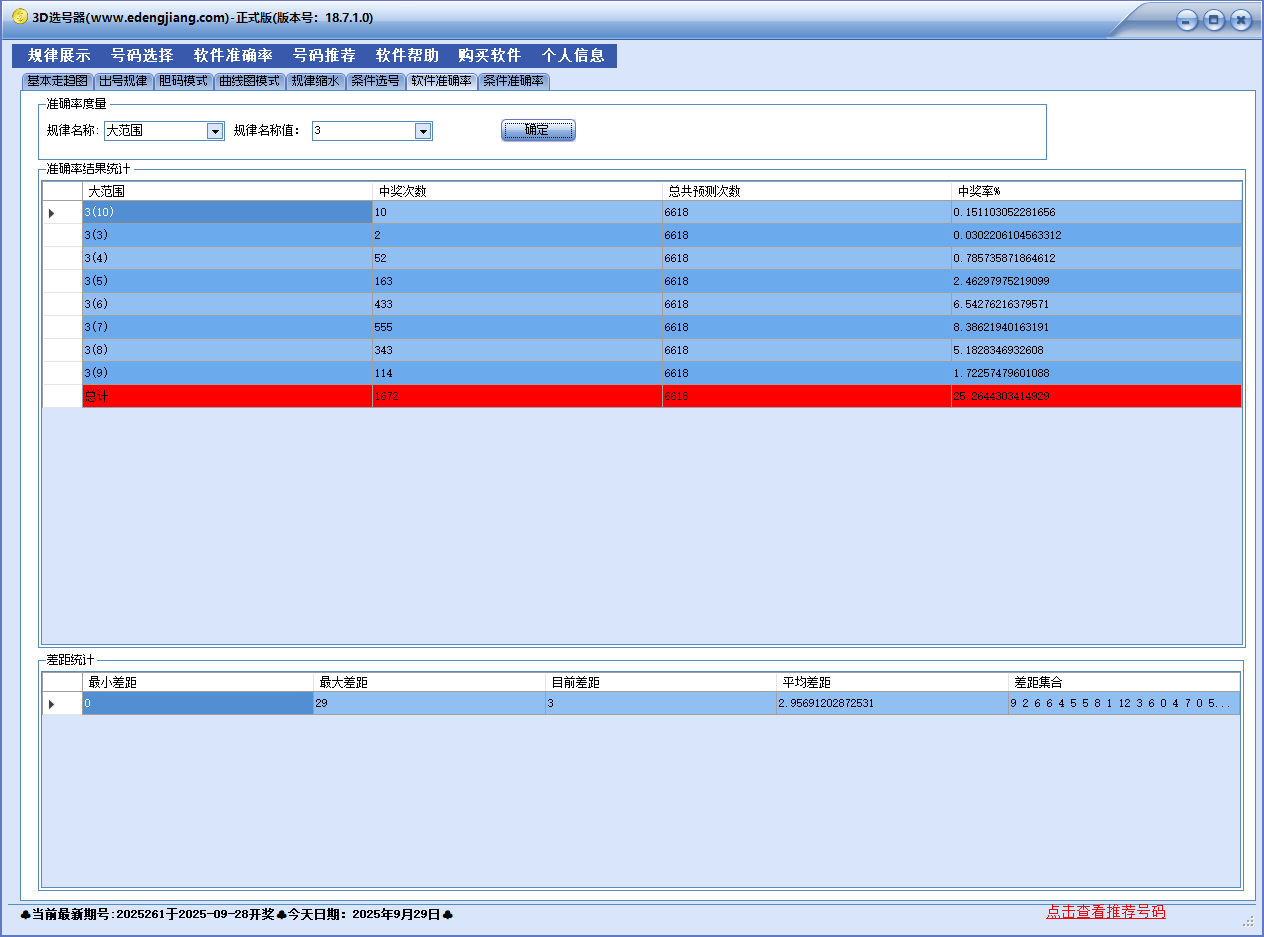The height and width of the screenshot is (937, 1264).
Task: Open the 规律名称 dropdown arrow
Action: 215,131
